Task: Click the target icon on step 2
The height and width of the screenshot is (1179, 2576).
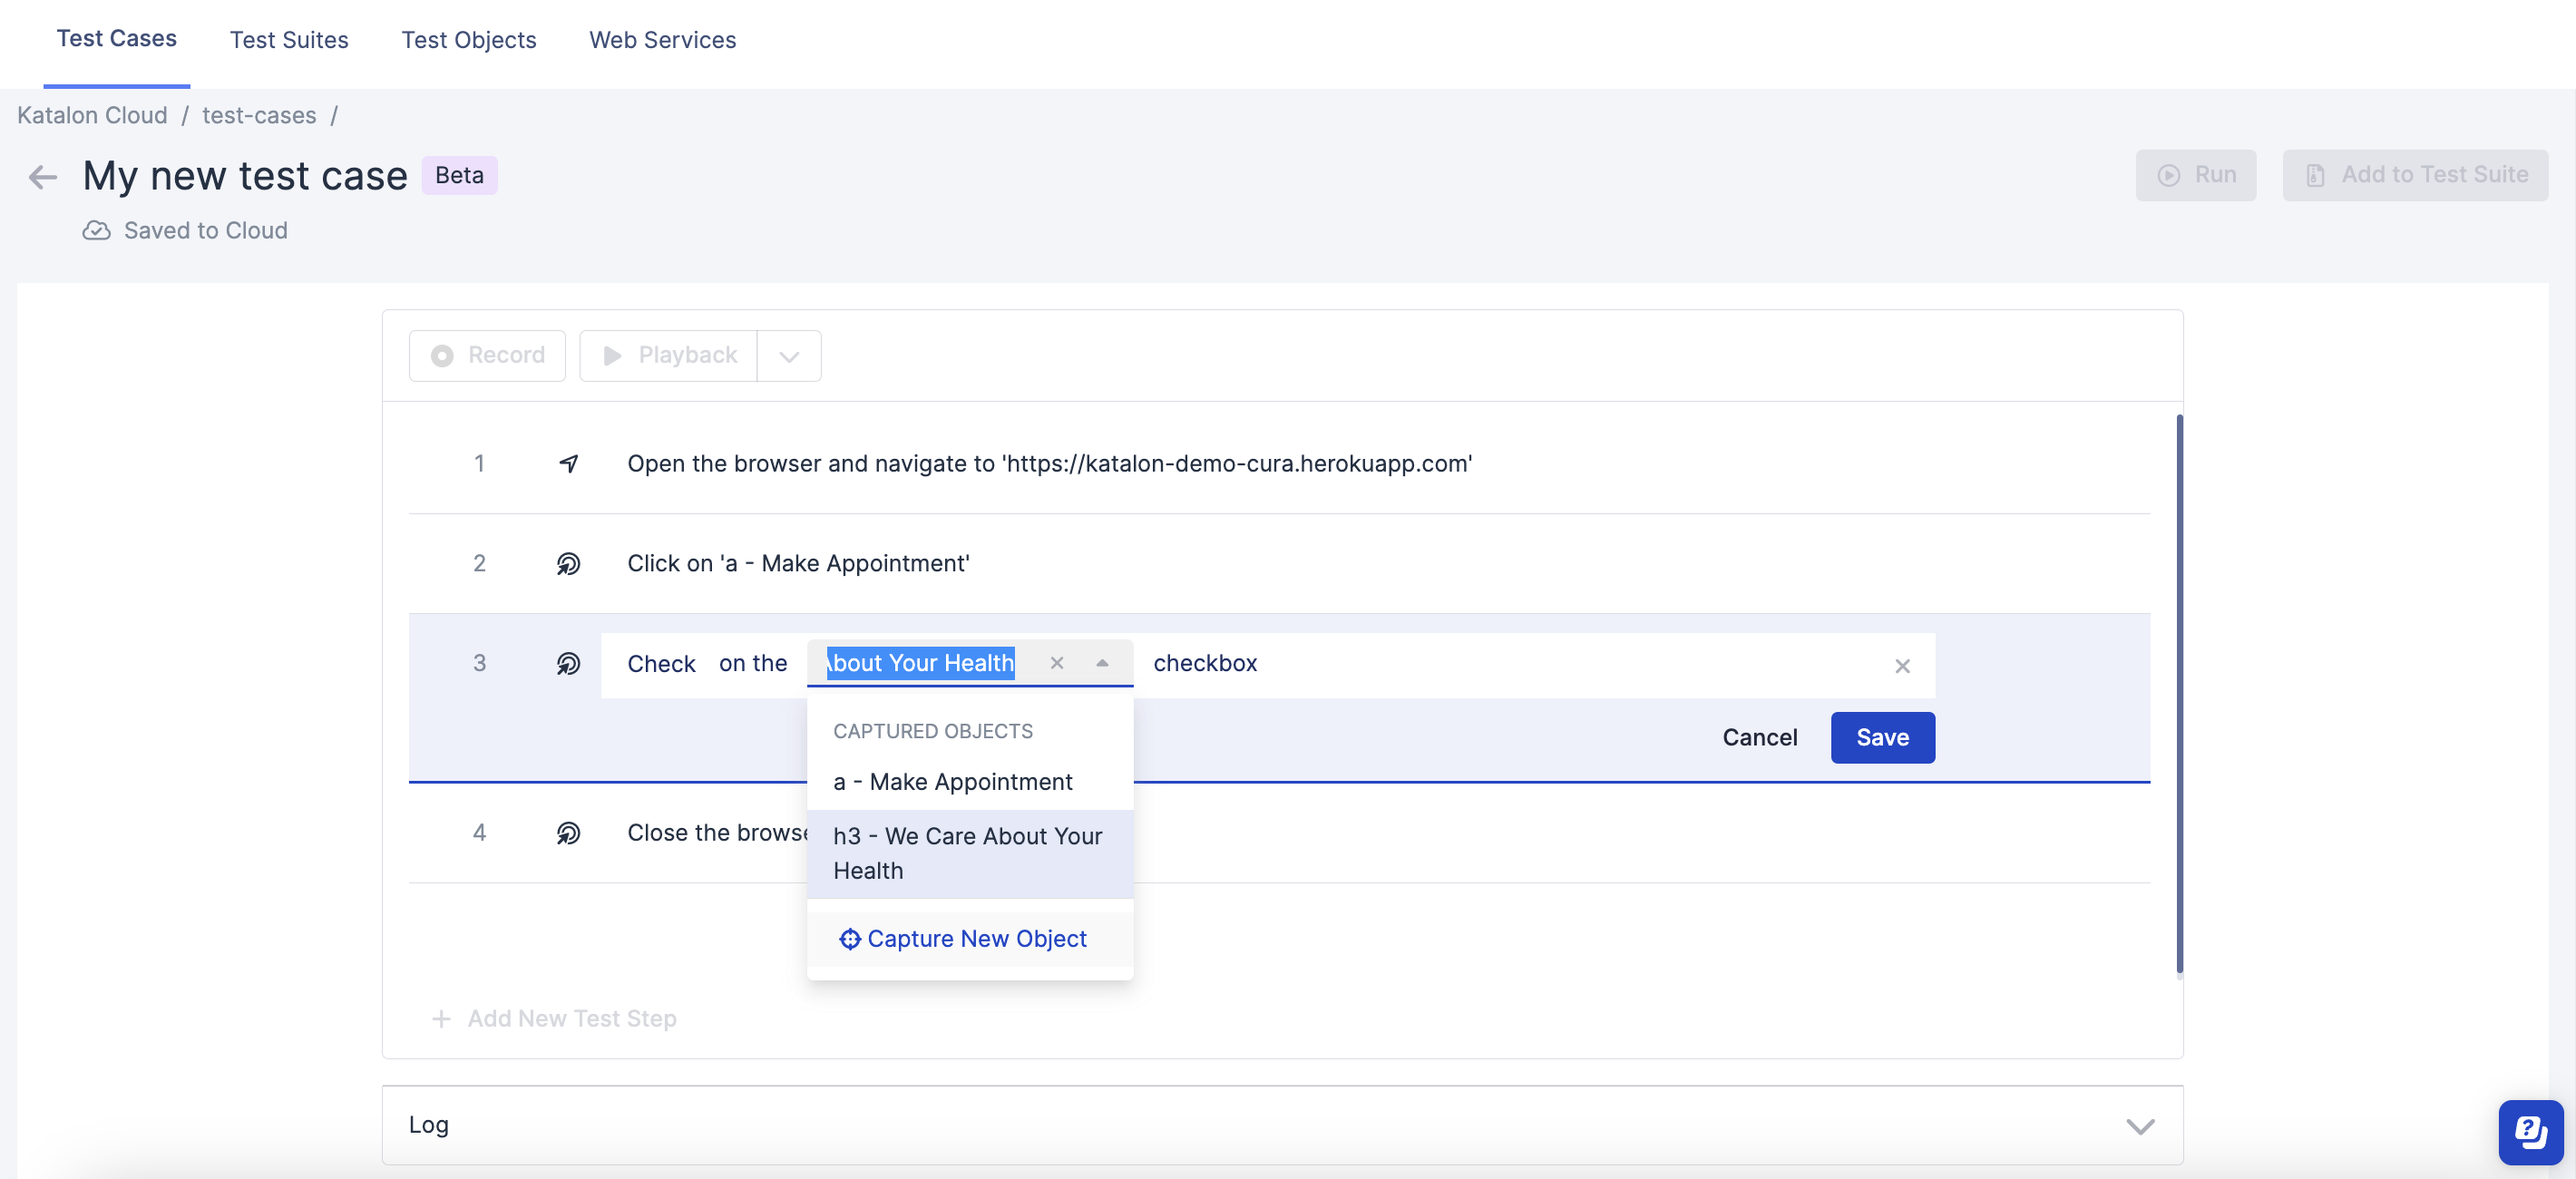Action: (570, 563)
